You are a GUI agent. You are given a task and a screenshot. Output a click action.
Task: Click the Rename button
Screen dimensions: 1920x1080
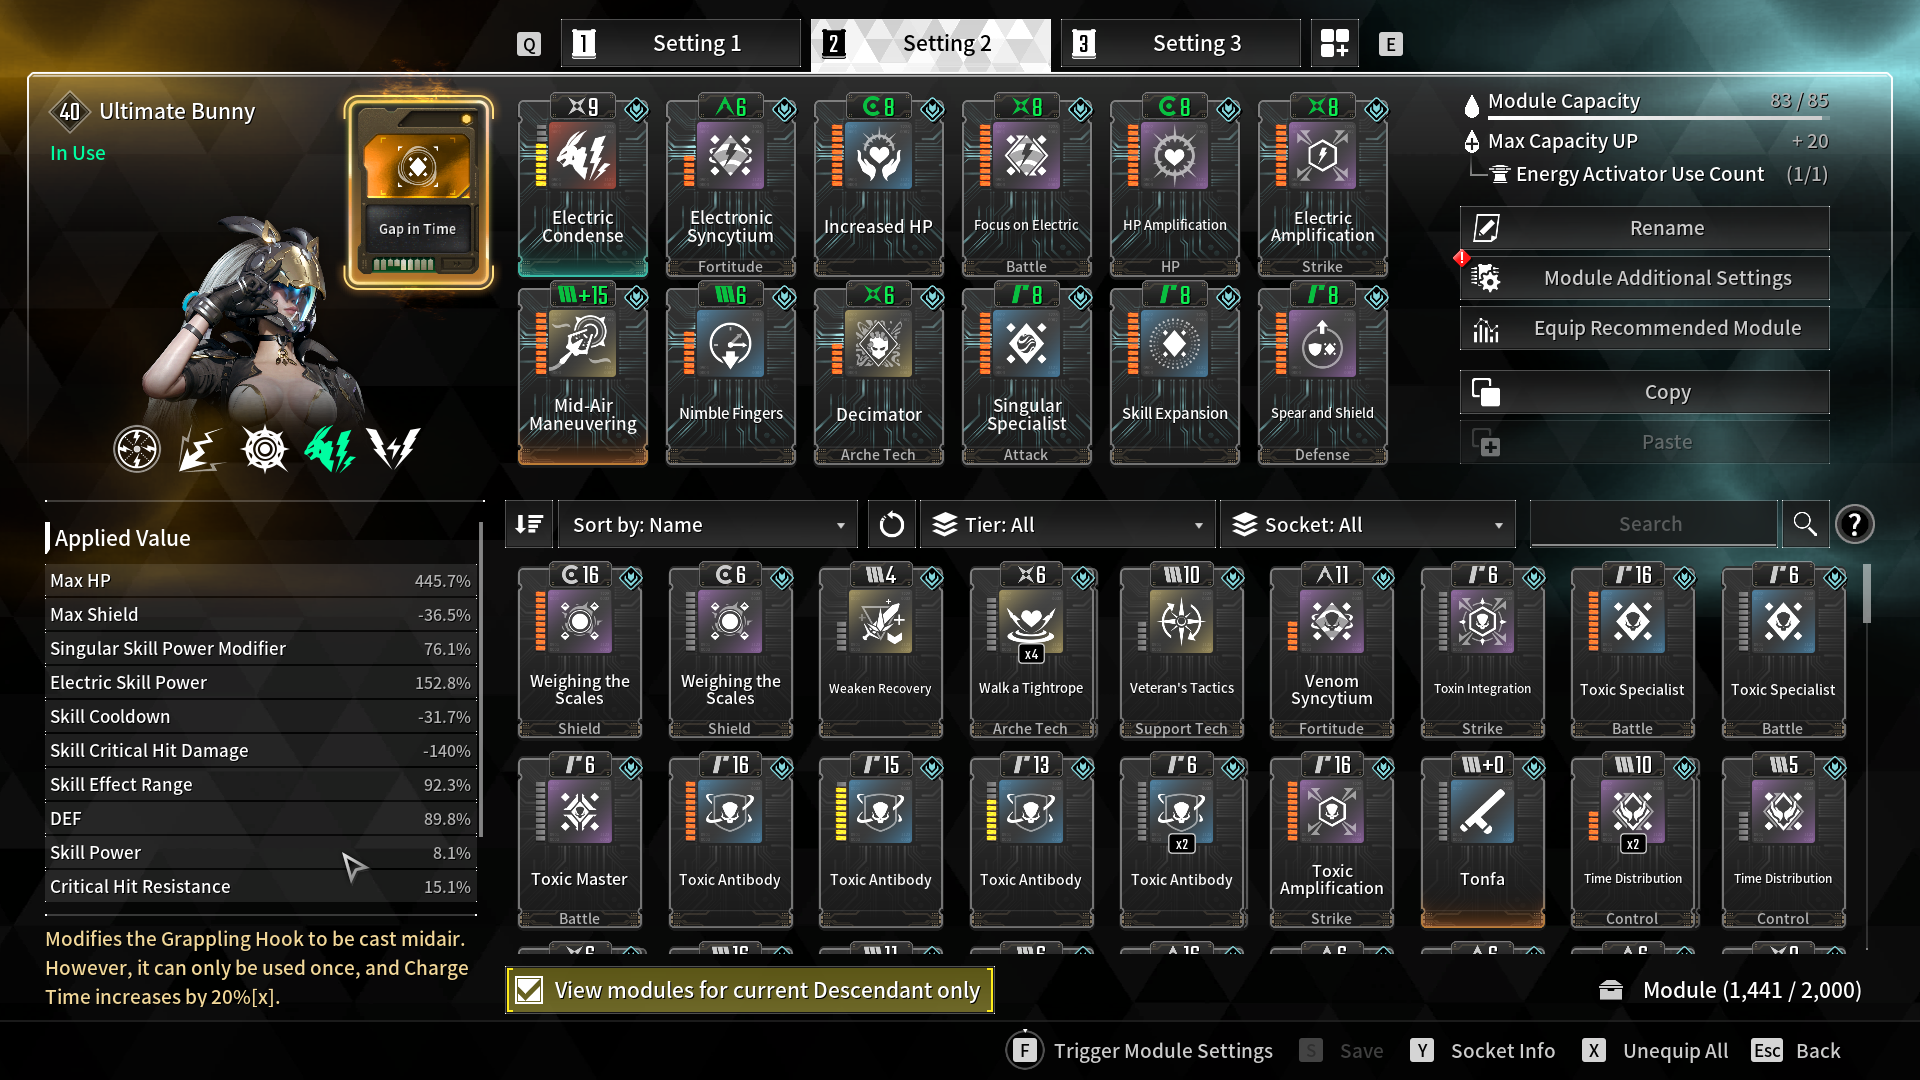click(x=1645, y=228)
